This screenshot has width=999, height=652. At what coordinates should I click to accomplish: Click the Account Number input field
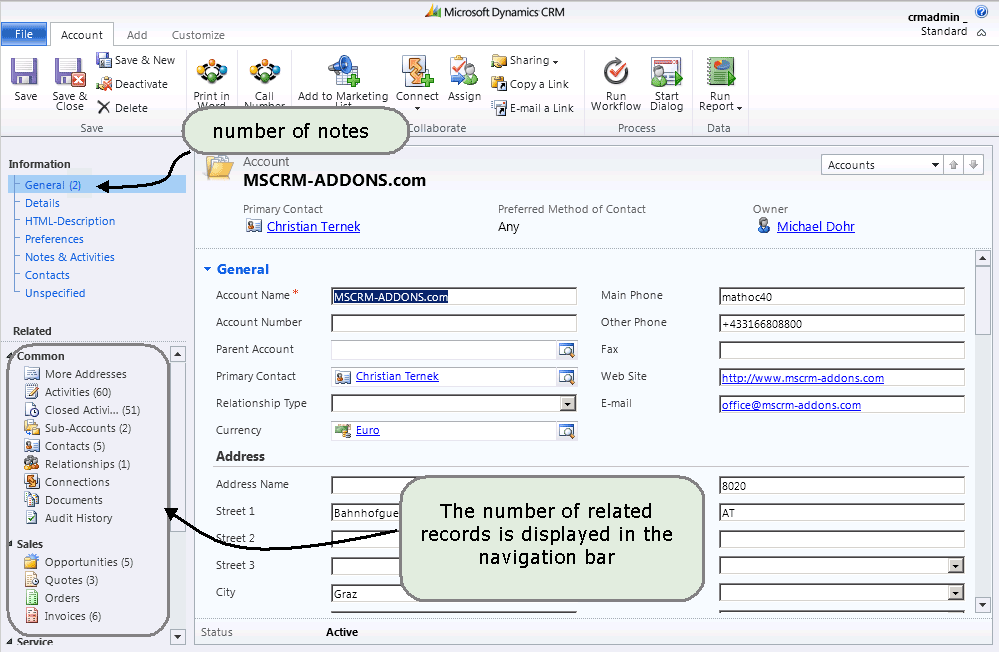tap(454, 323)
